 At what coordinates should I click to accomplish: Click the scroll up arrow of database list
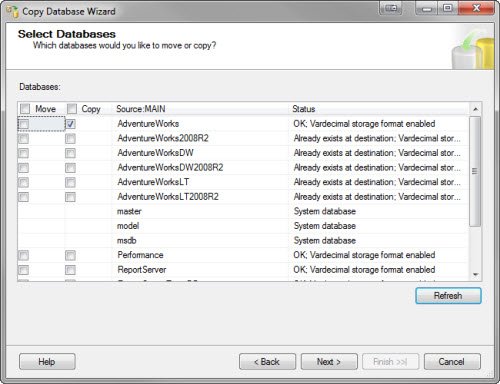point(476,109)
